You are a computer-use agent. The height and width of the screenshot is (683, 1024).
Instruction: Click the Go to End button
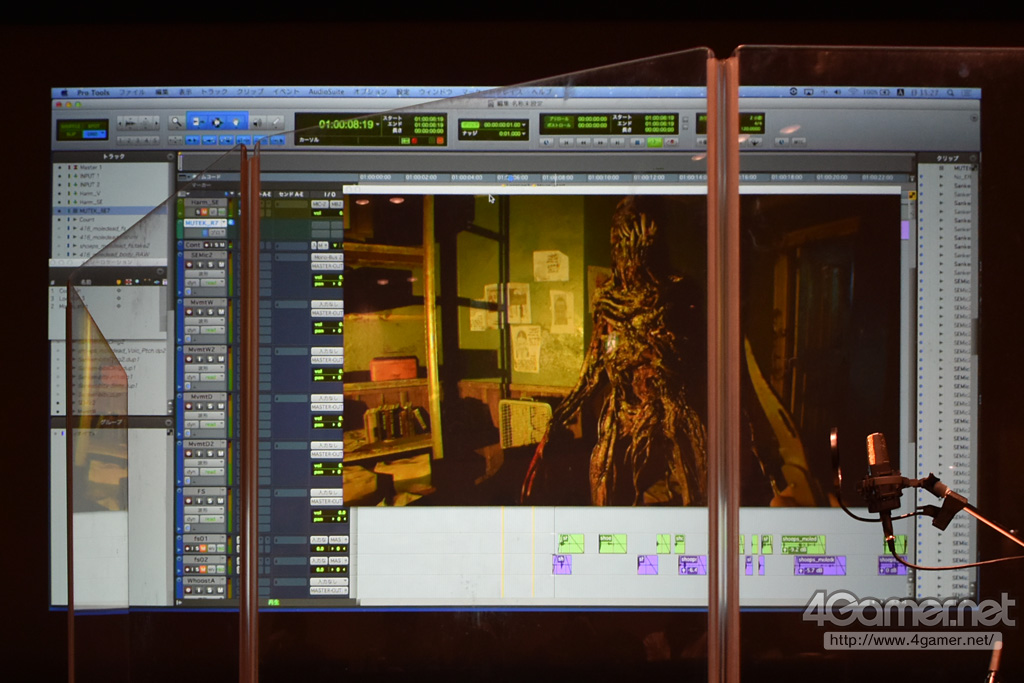[x=617, y=142]
